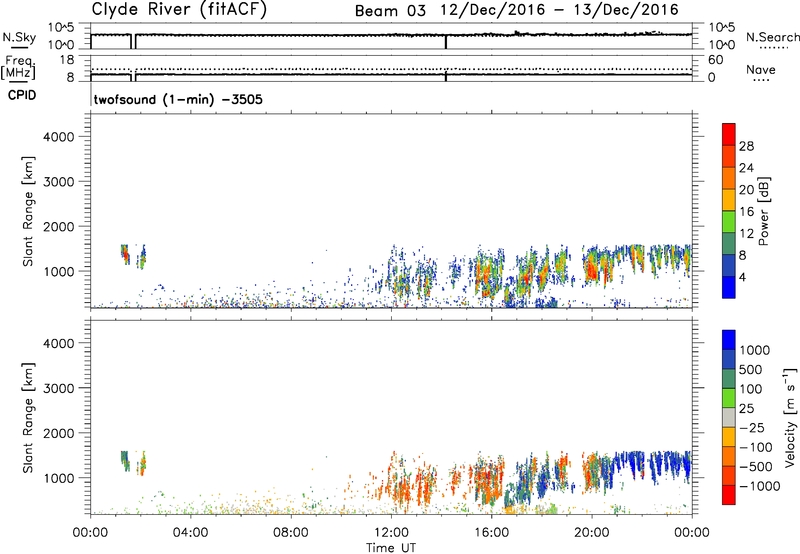This screenshot has height=554, width=800.
Task: Click the Velocity panel 'Slant Range [km]' label
Action: [28, 417]
